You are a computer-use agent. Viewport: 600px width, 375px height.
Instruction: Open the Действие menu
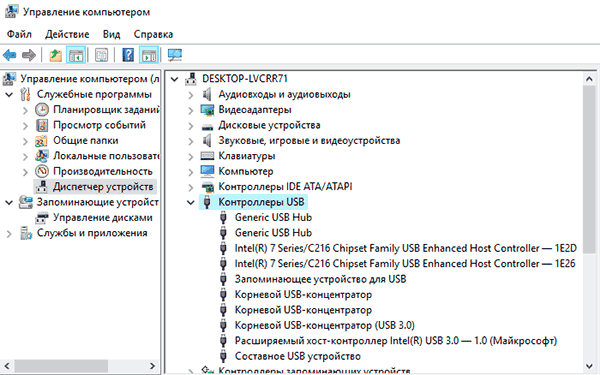67,34
